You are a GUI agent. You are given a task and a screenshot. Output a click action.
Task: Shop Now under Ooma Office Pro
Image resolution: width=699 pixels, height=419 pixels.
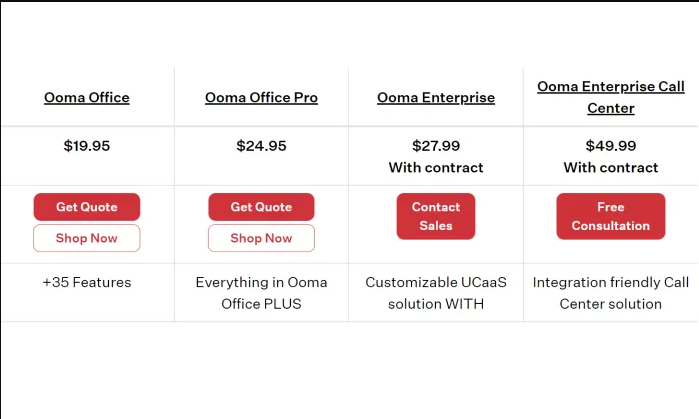point(261,238)
